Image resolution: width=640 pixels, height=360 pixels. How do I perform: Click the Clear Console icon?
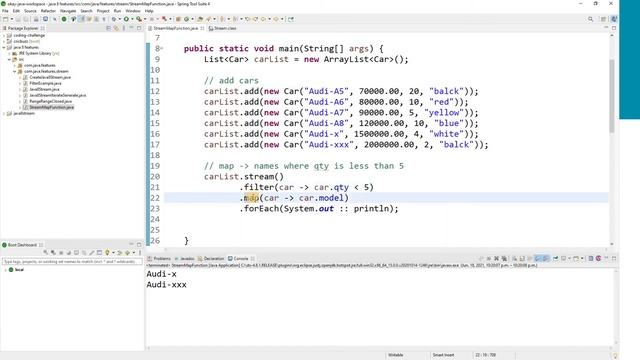coord(514,258)
